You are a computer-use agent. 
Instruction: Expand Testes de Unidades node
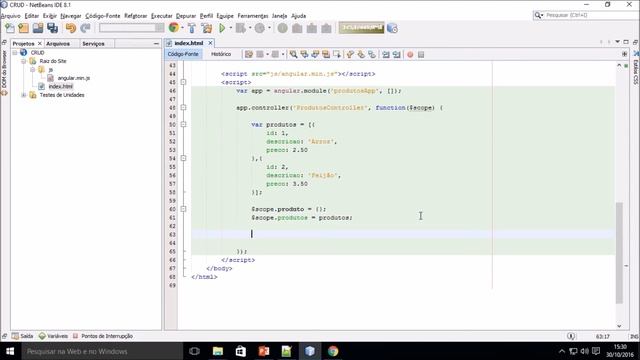click(x=24, y=95)
